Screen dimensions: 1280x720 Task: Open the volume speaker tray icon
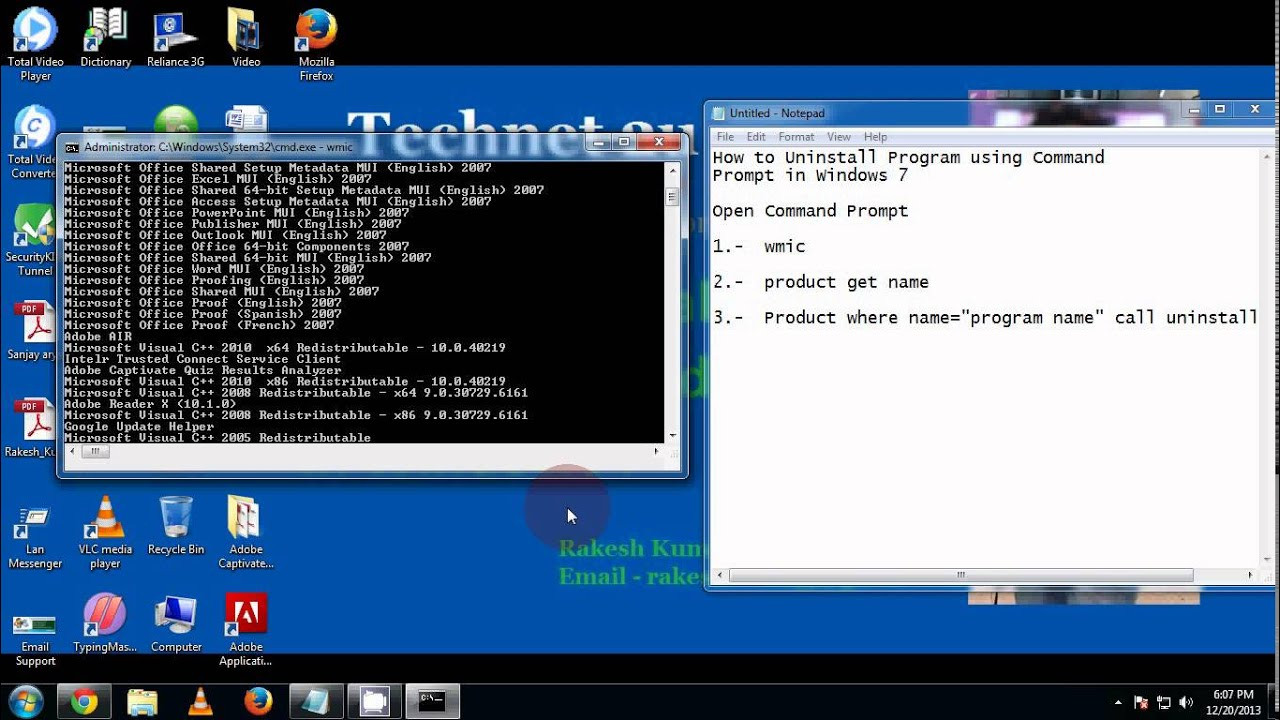pos(1186,703)
